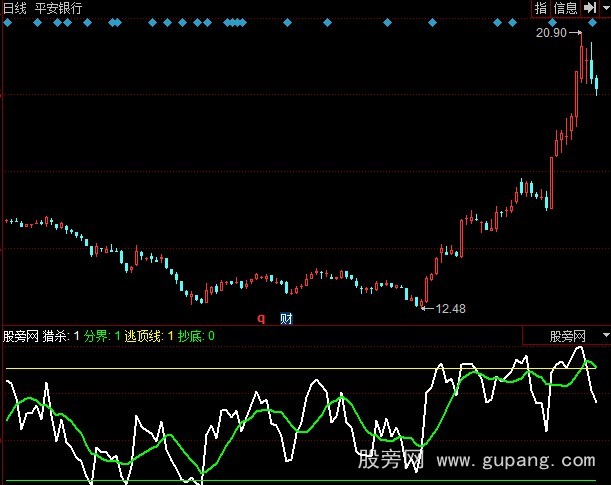Click the red q marker icon
Screen dimensions: 611x485
click(261, 319)
